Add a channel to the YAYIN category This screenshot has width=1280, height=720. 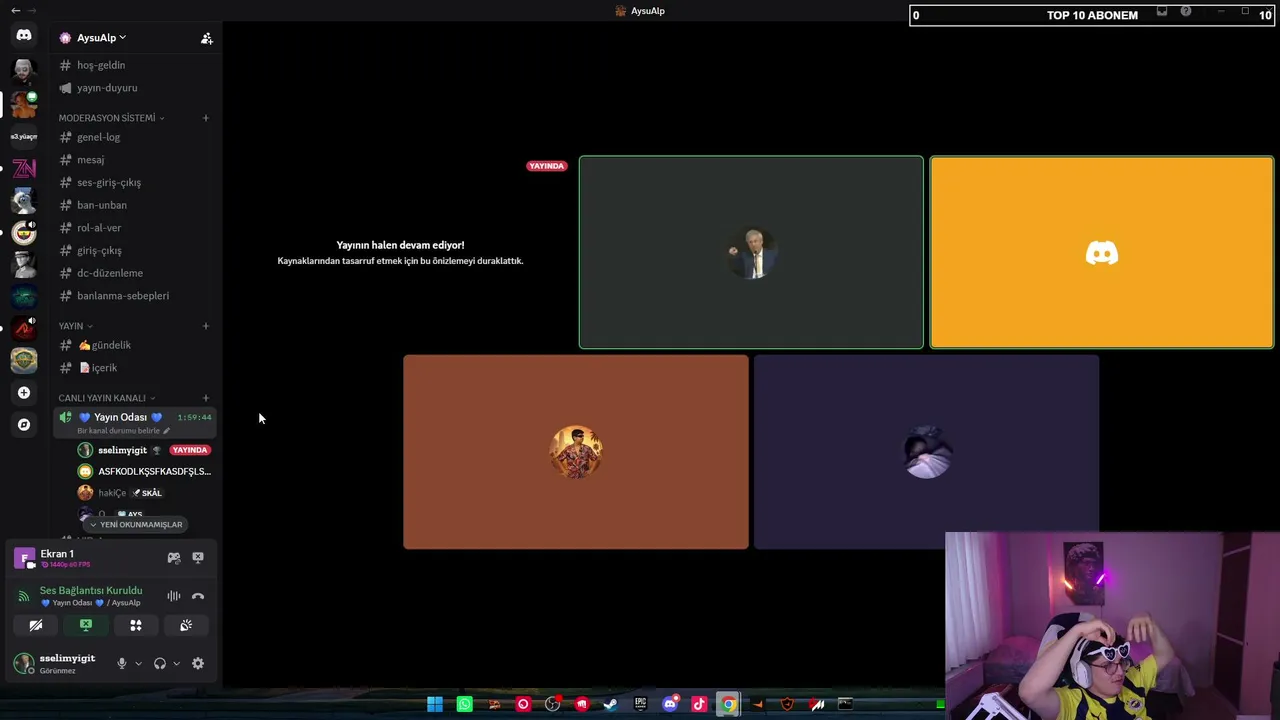click(206, 326)
